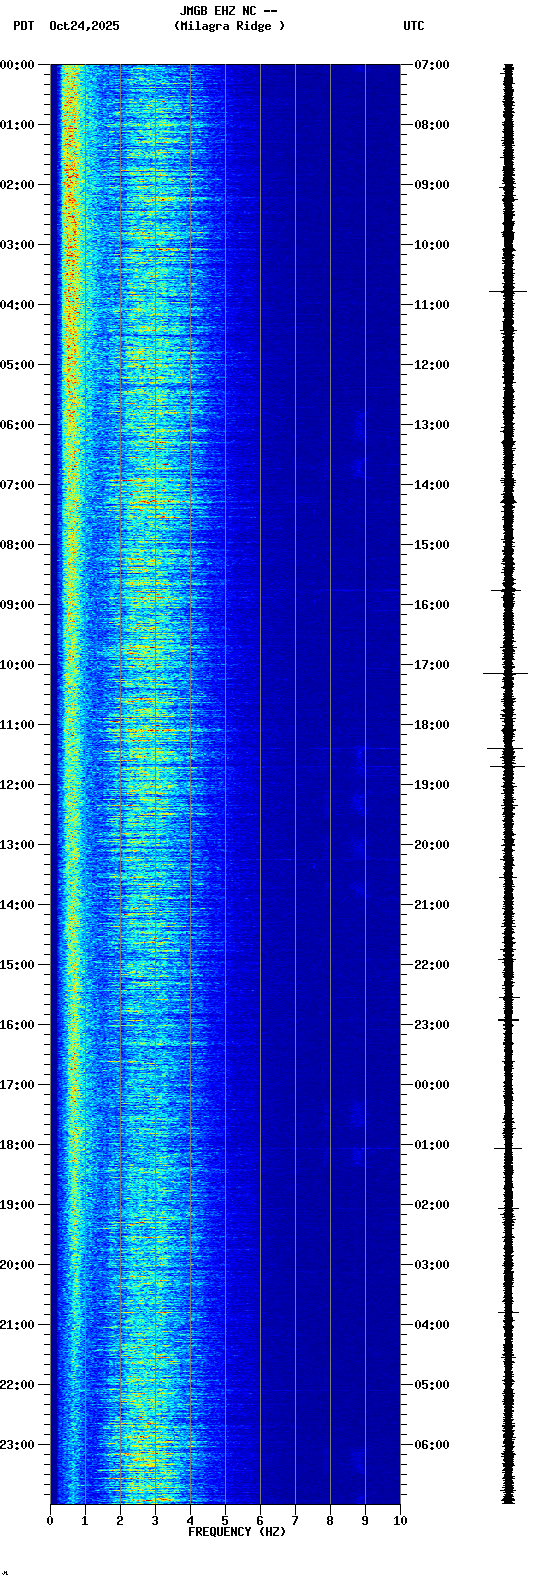Click the Milagra Ridge station name

[229, 26]
